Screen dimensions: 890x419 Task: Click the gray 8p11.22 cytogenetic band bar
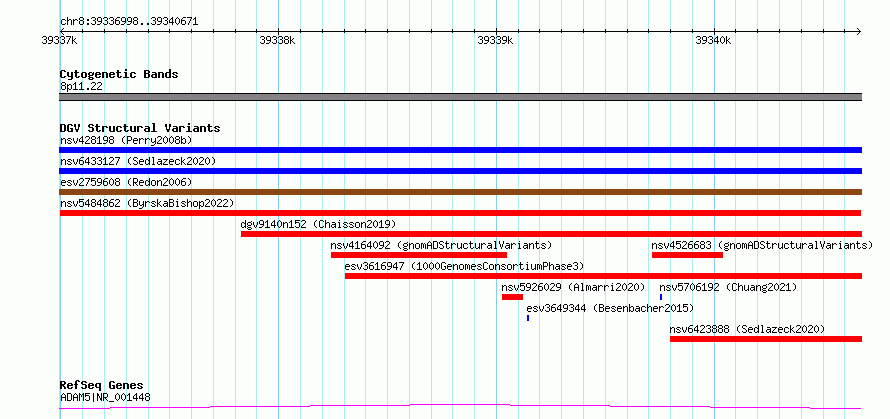point(460,97)
